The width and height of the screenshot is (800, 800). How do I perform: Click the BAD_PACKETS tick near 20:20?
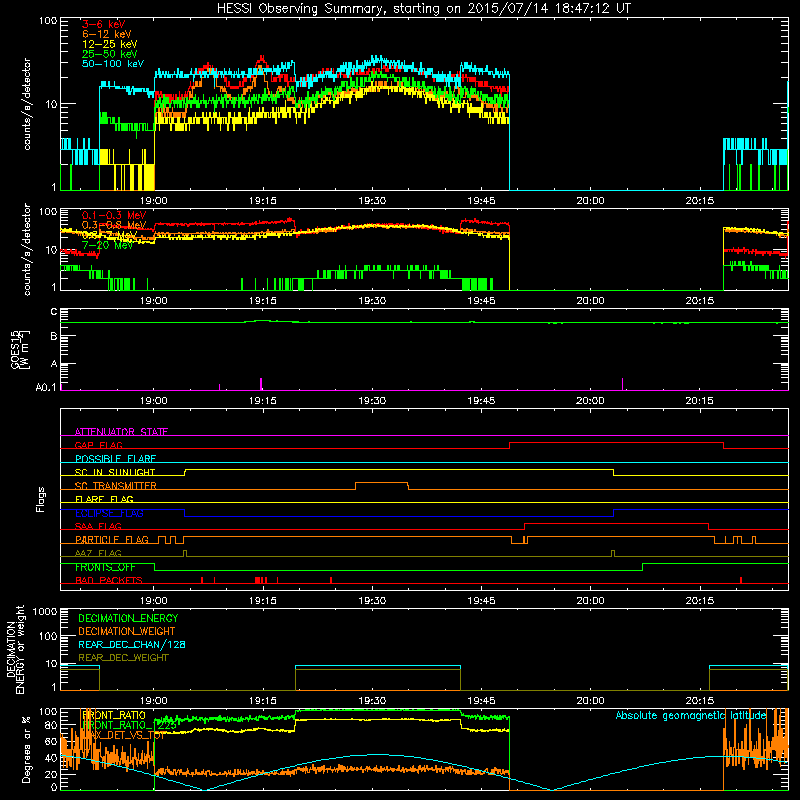741,580
